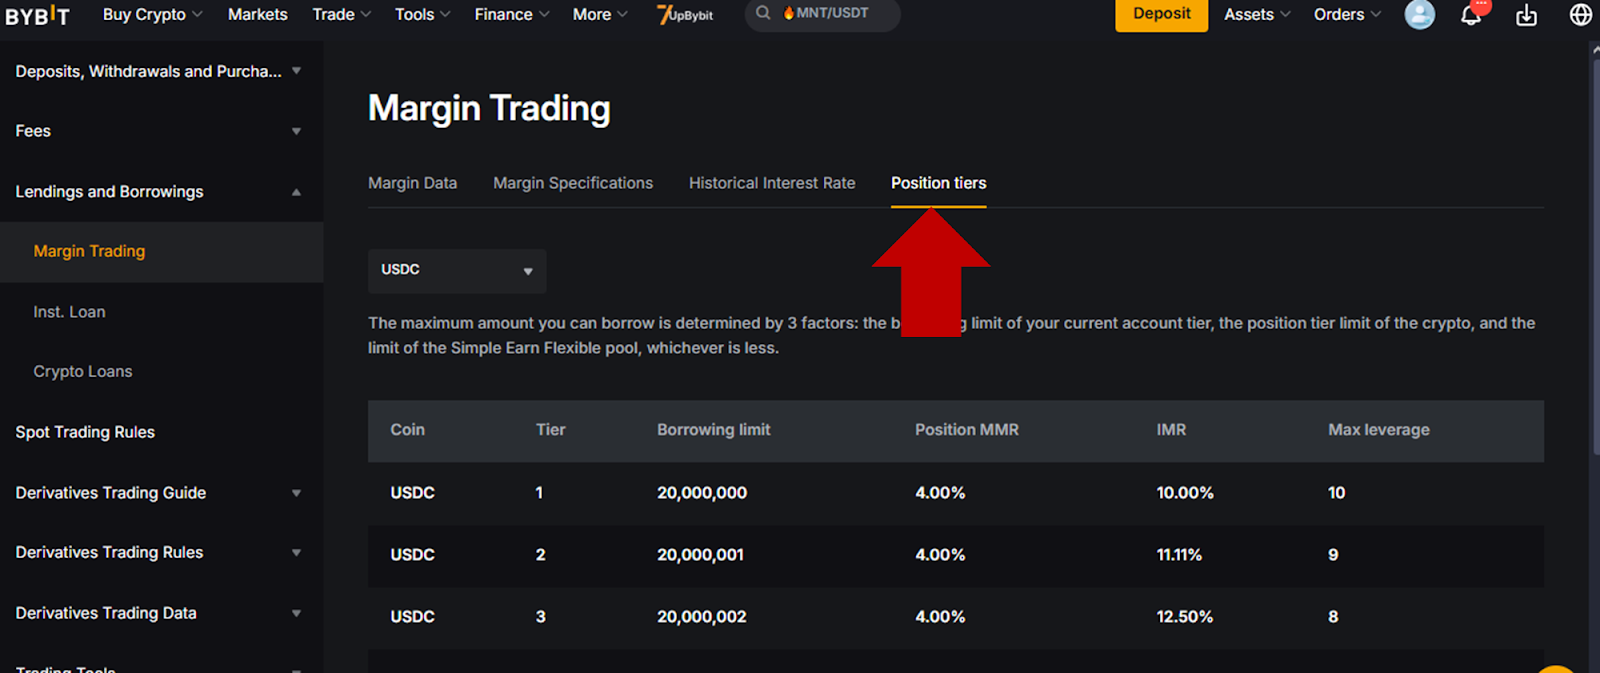Open the USDC coin selector
Image resolution: width=1600 pixels, height=673 pixels.
click(x=457, y=270)
